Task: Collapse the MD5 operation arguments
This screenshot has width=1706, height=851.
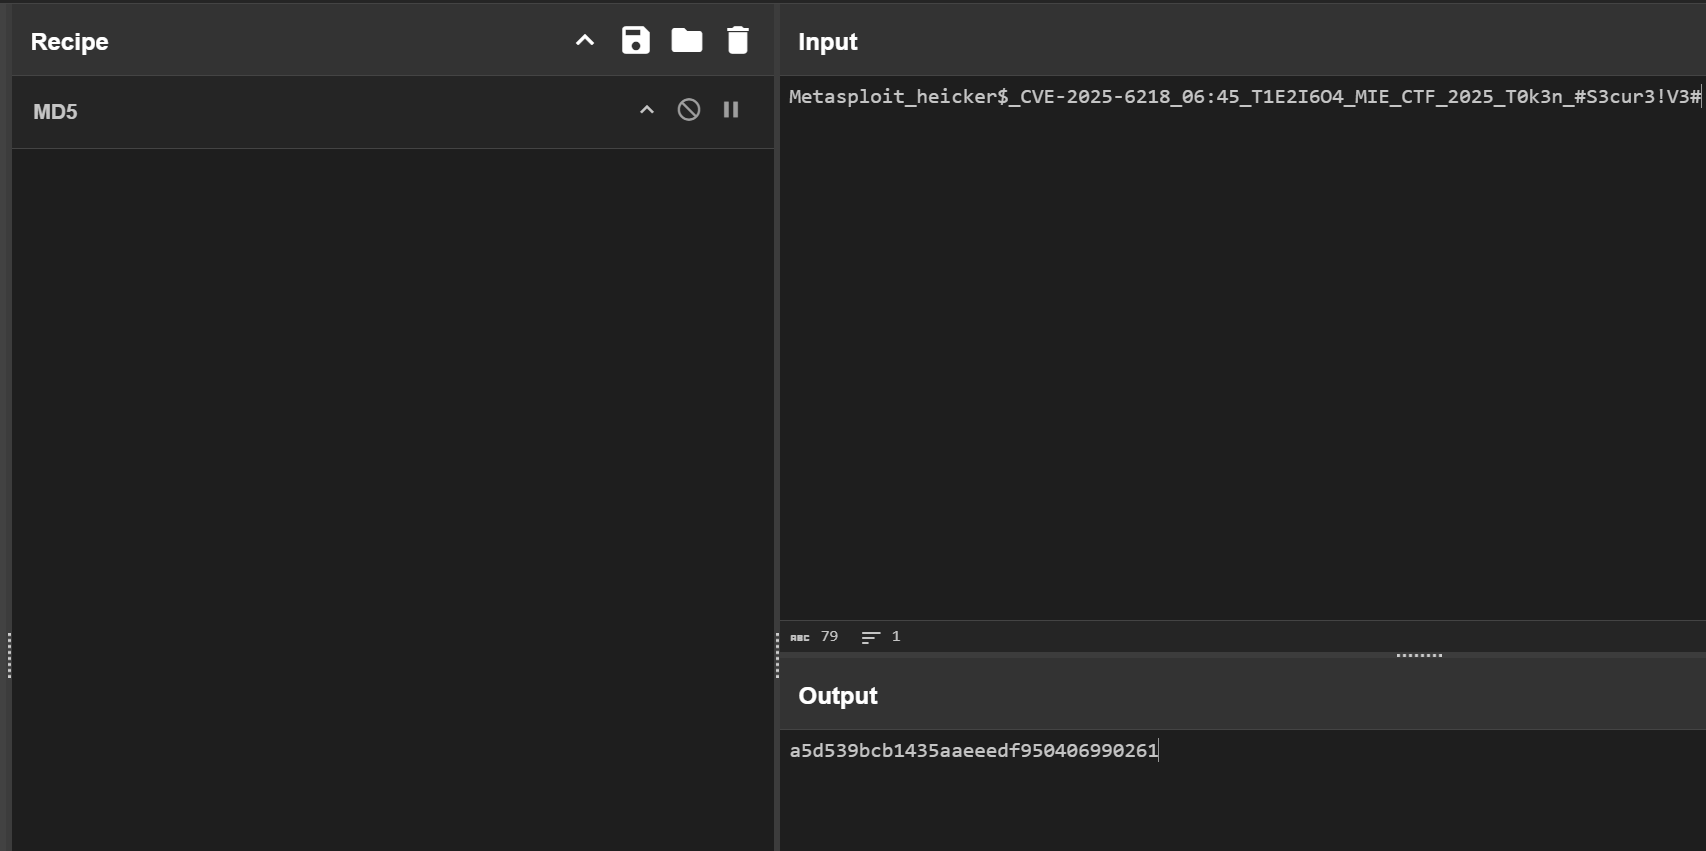Action: [647, 110]
